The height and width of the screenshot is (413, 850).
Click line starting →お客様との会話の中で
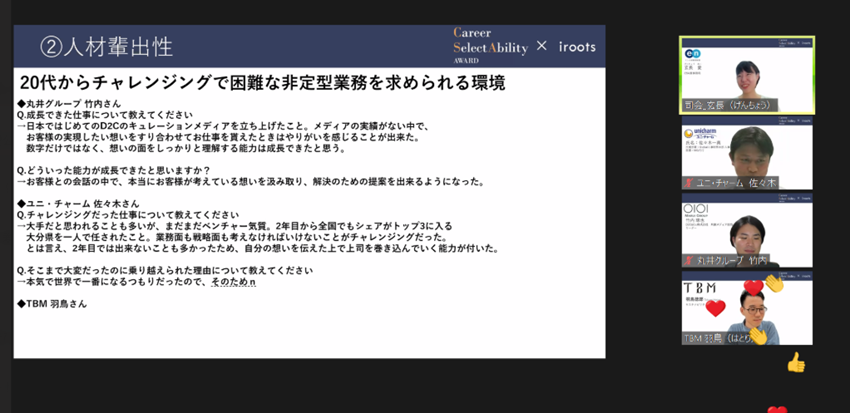(250, 182)
